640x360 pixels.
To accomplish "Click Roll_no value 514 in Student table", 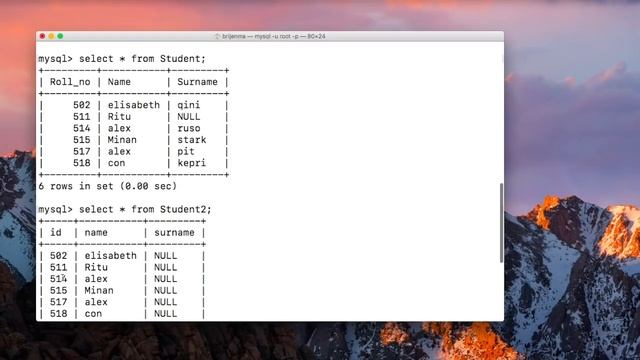I will tap(82, 128).
